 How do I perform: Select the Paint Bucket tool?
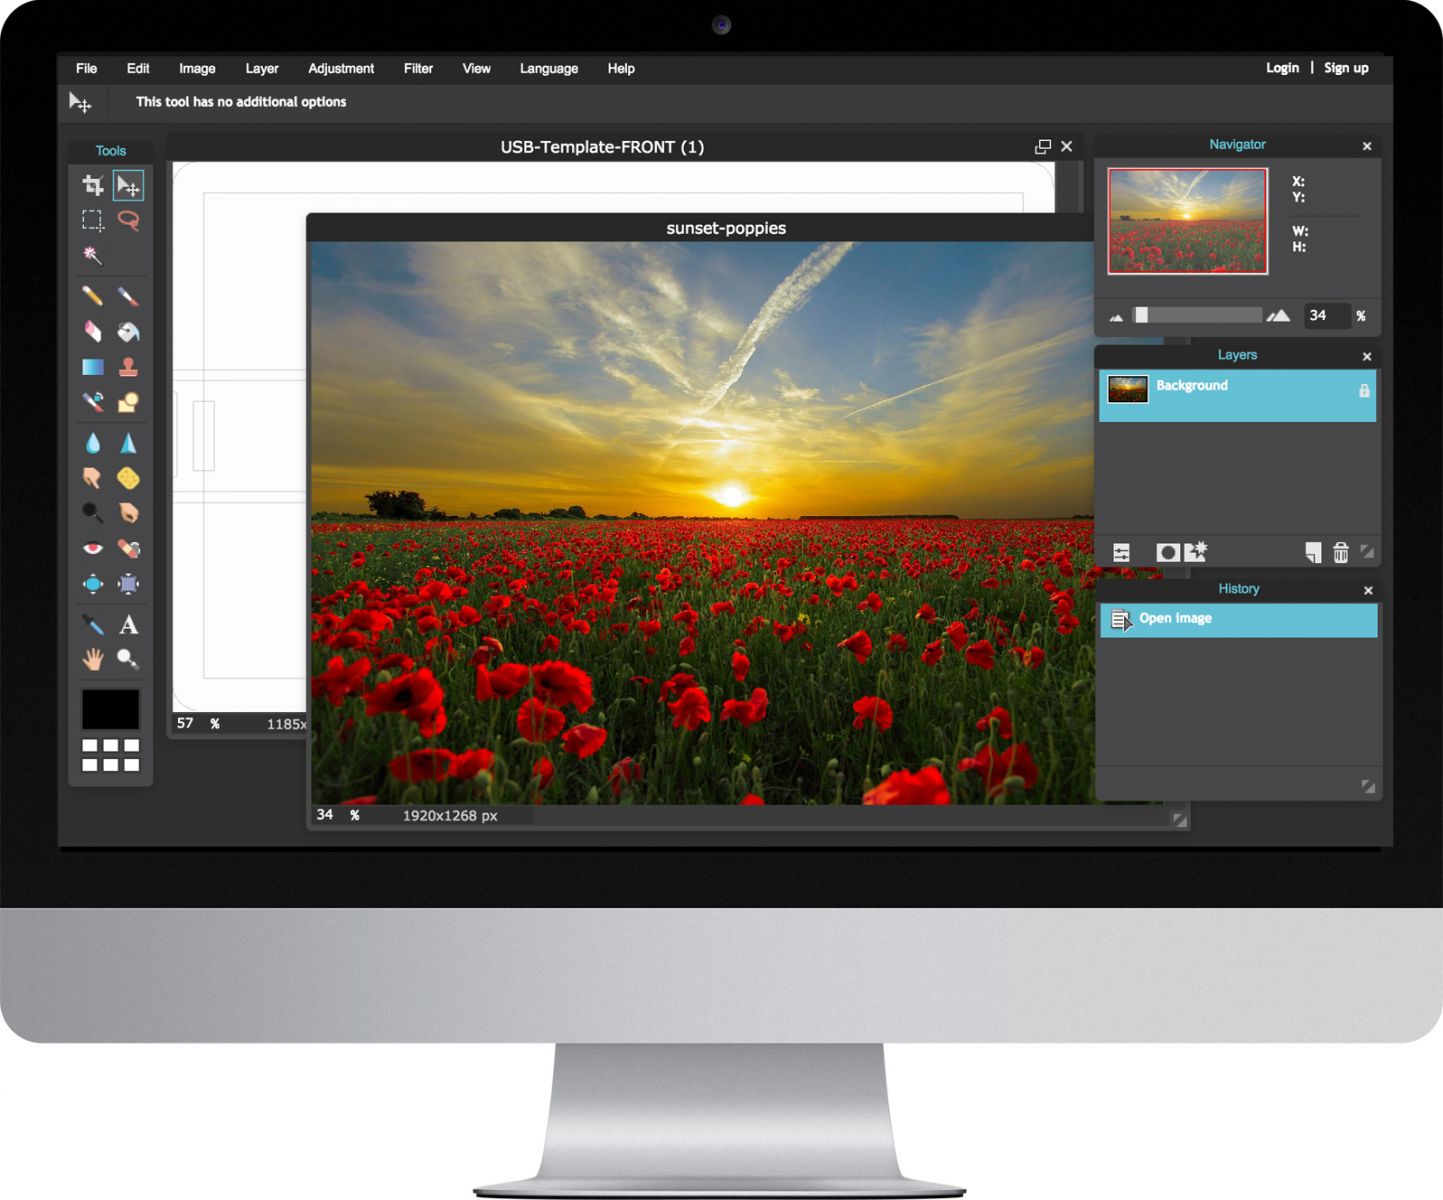(x=128, y=331)
